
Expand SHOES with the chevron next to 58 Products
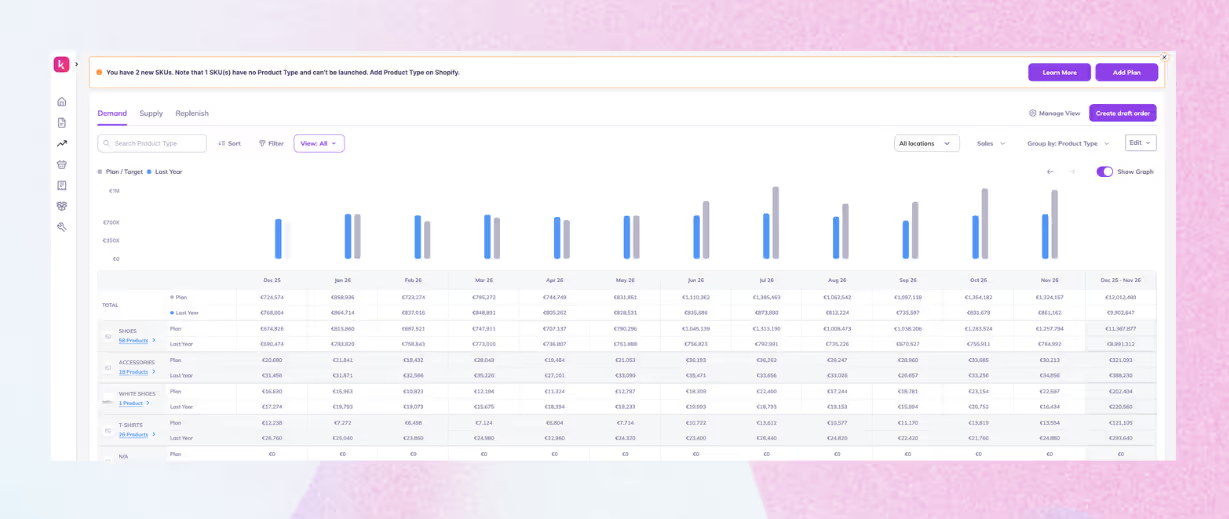coord(154,341)
